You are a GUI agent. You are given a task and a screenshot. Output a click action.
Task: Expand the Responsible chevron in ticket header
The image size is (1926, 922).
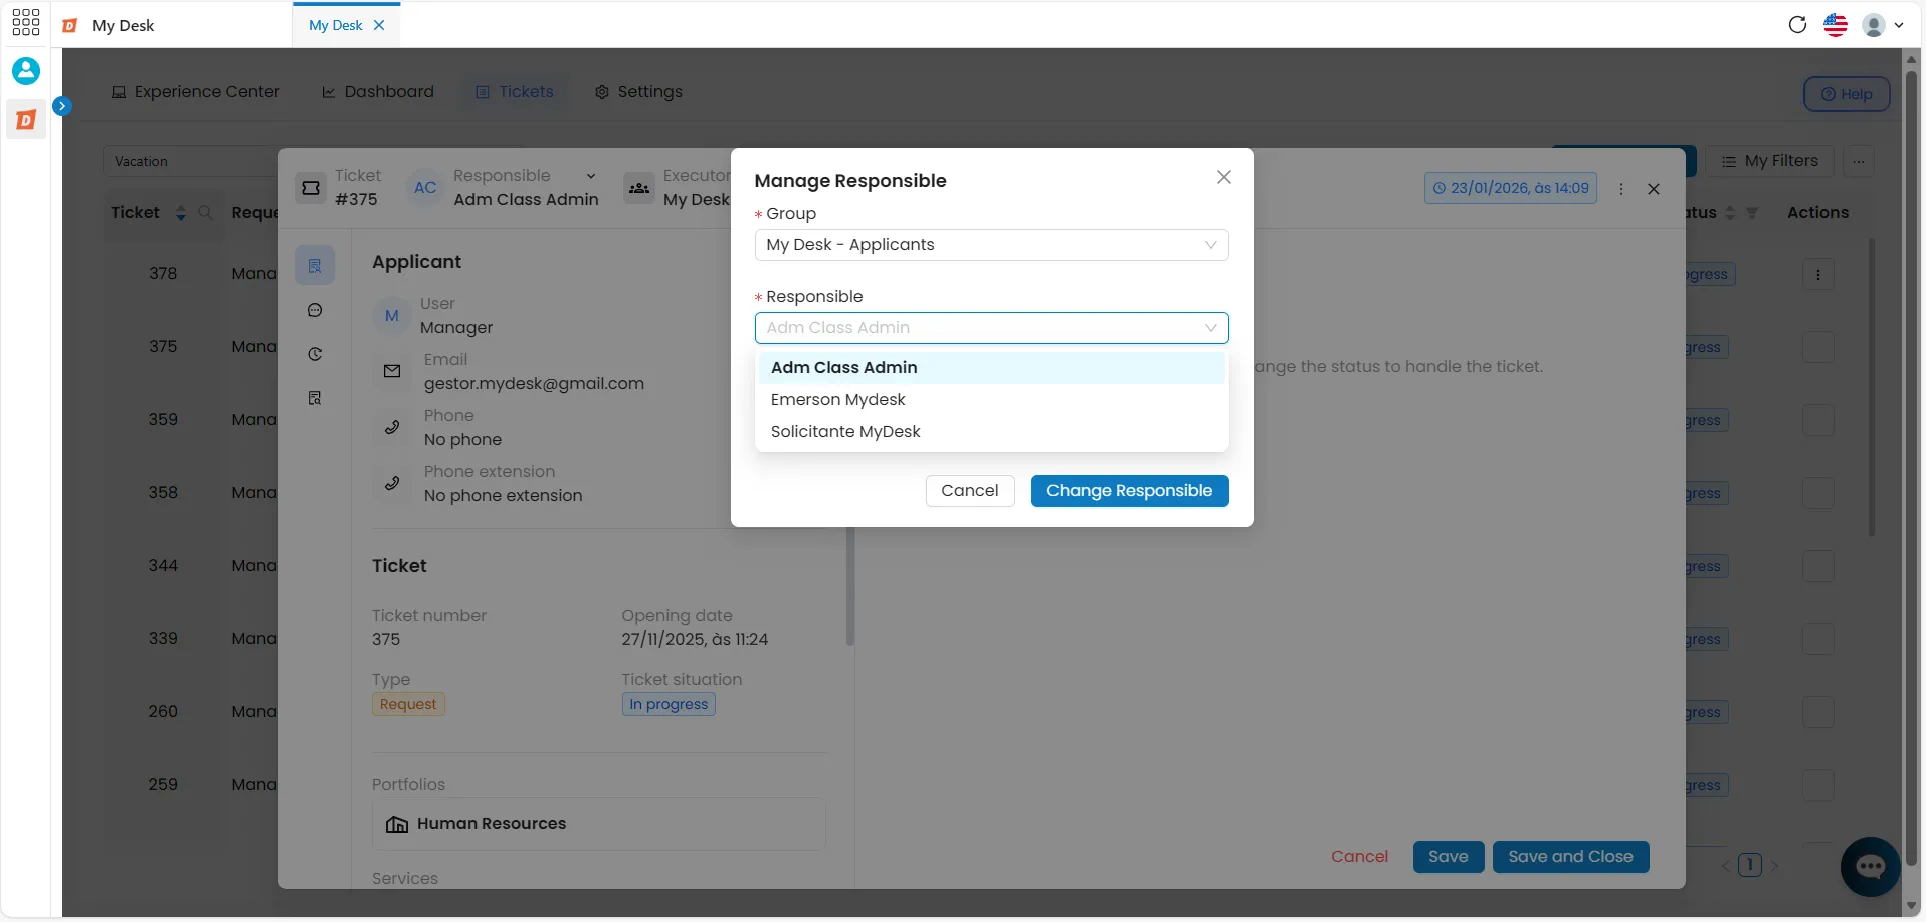[x=591, y=176]
